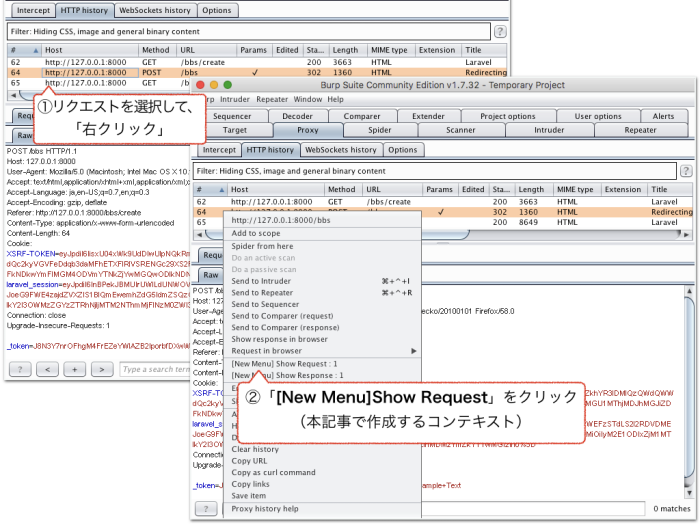Open proxy Options tab in front window
Screen dimensions: 700x525
click(x=403, y=150)
